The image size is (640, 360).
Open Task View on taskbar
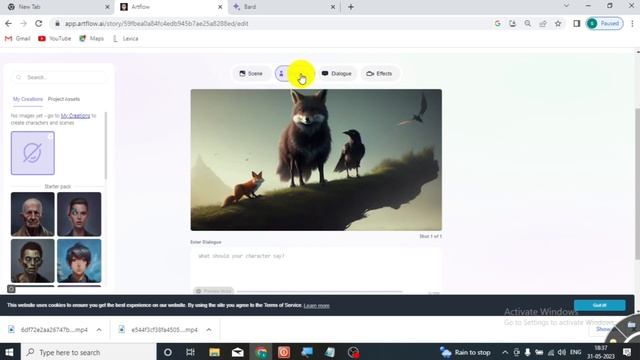[190, 352]
